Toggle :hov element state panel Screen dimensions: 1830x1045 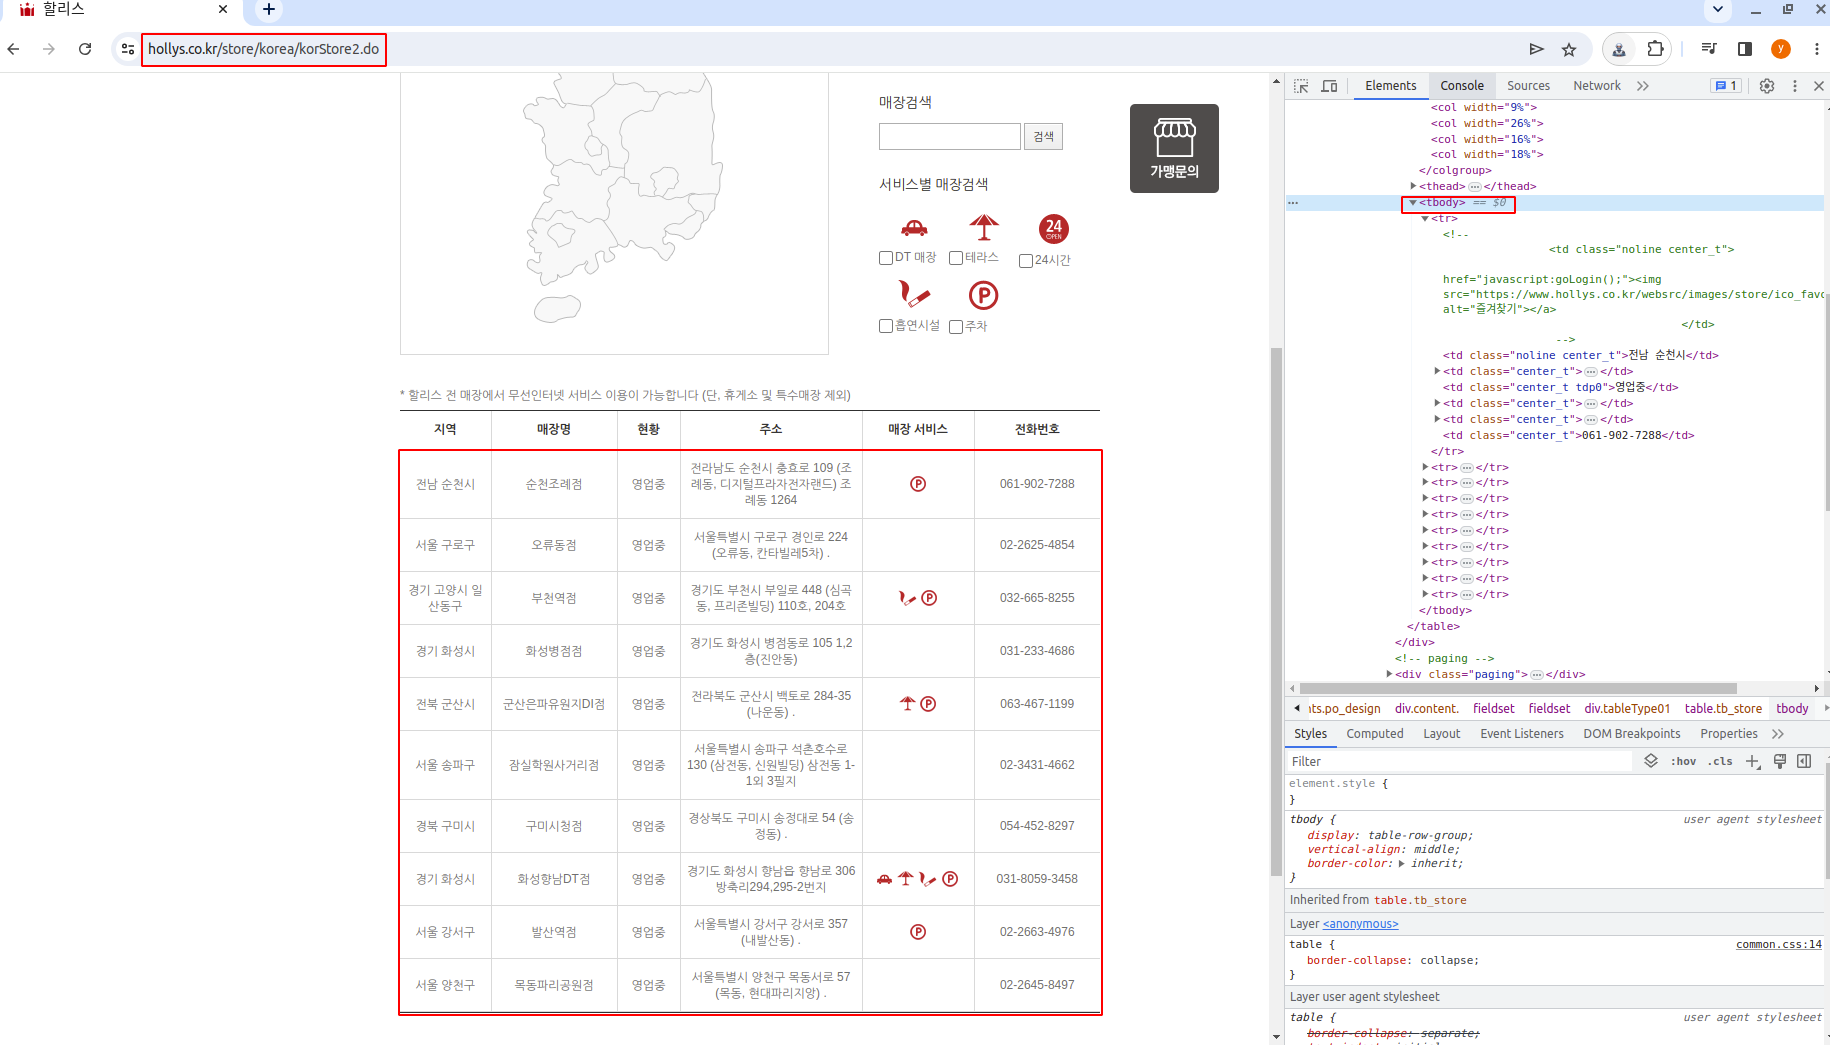coord(1684,761)
